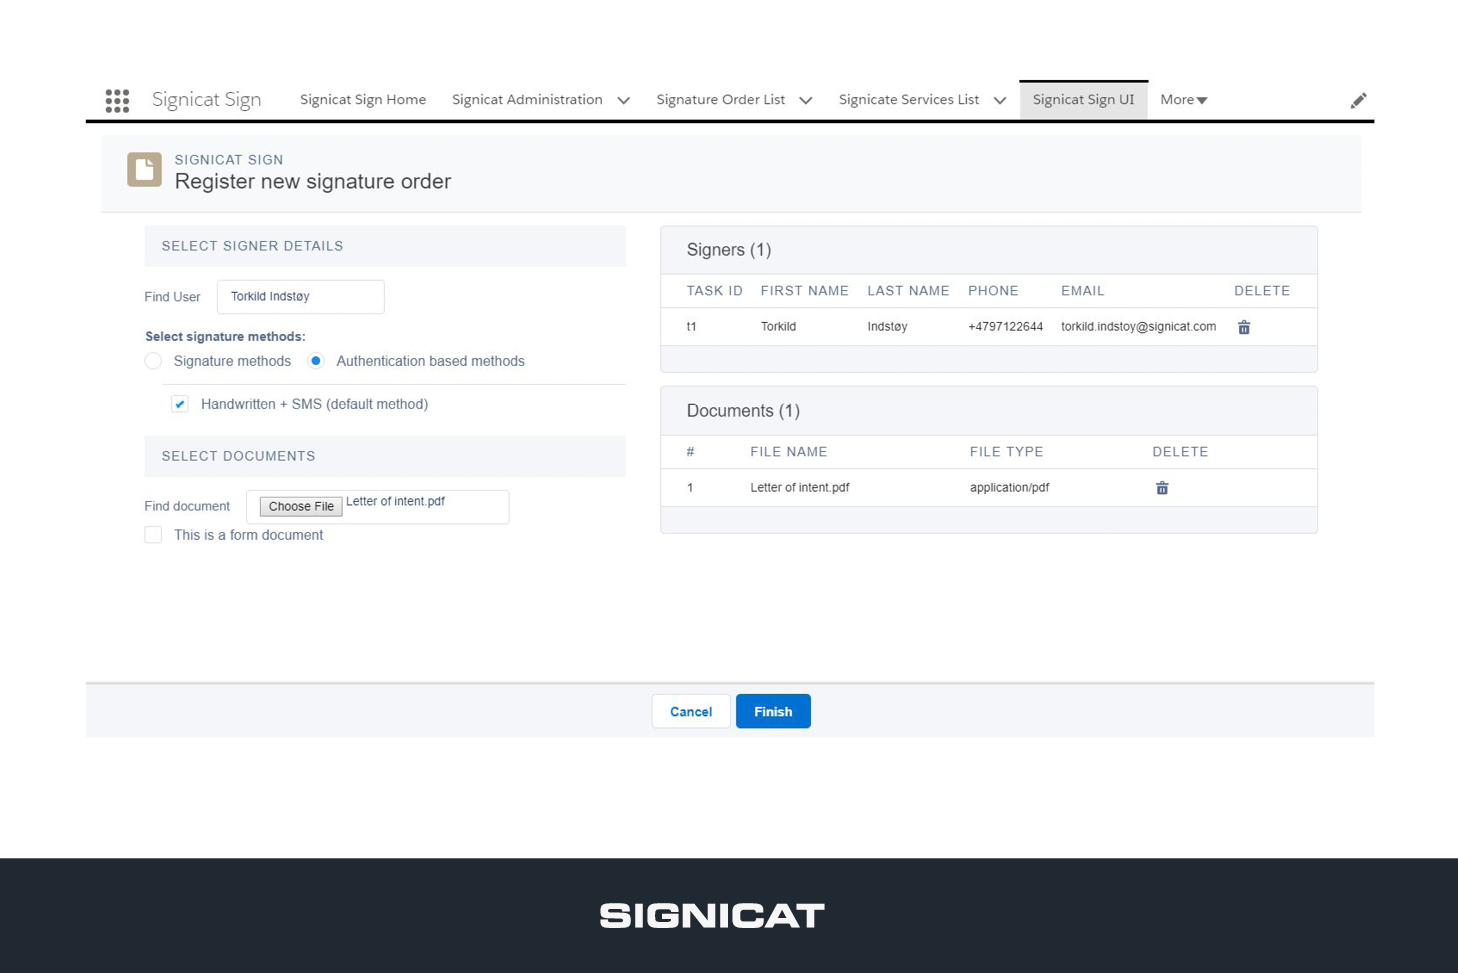Viewport: 1458px width, 973px height.
Task: Delete signer Torkild with trash icon
Action: (1244, 327)
